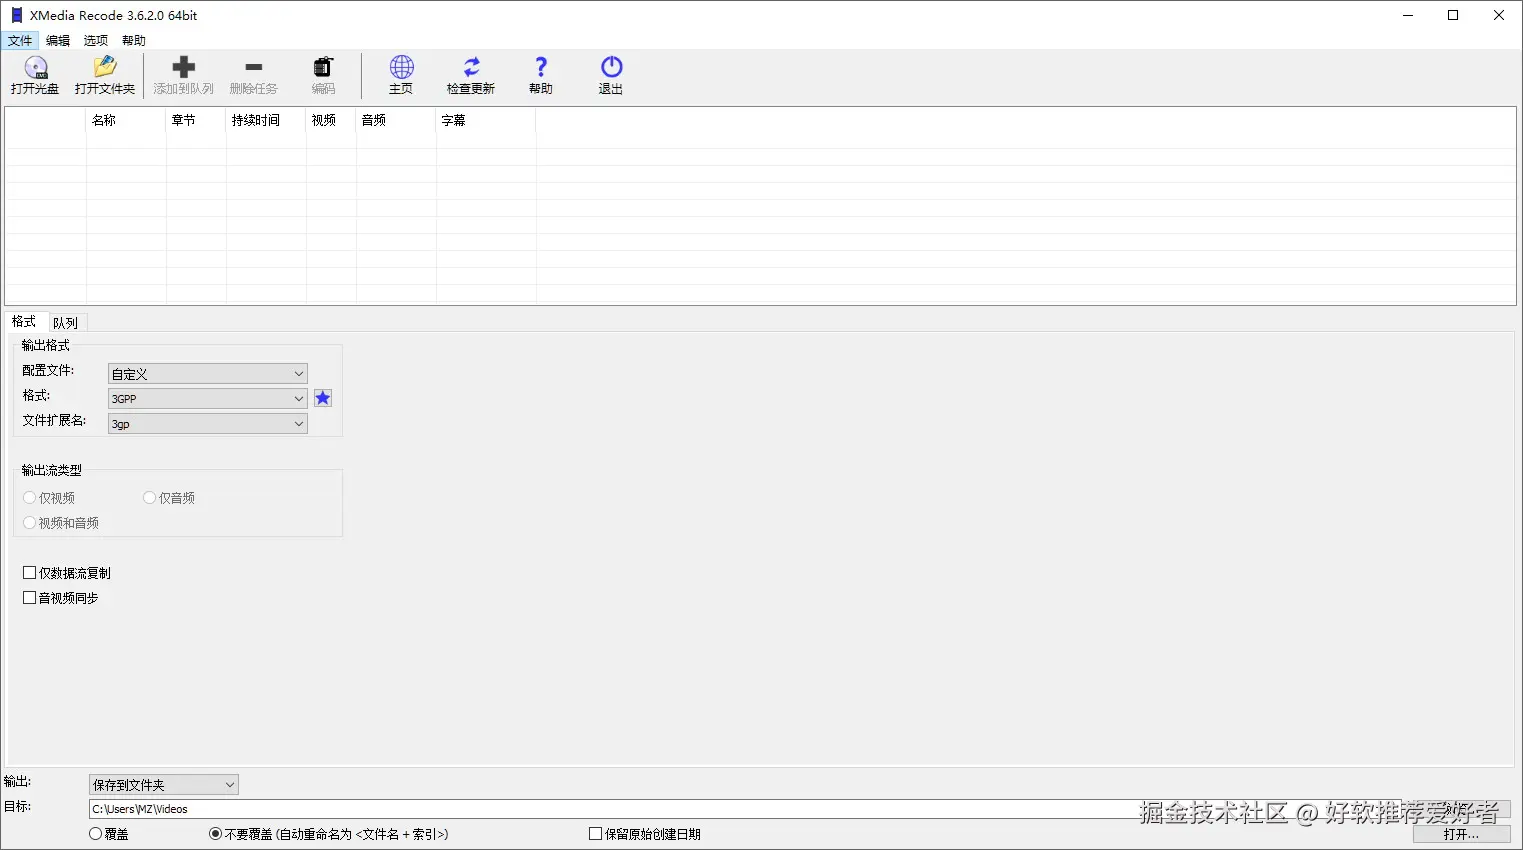Enable the 音视频同步 checkbox
The width and height of the screenshot is (1523, 850).
pos(29,598)
